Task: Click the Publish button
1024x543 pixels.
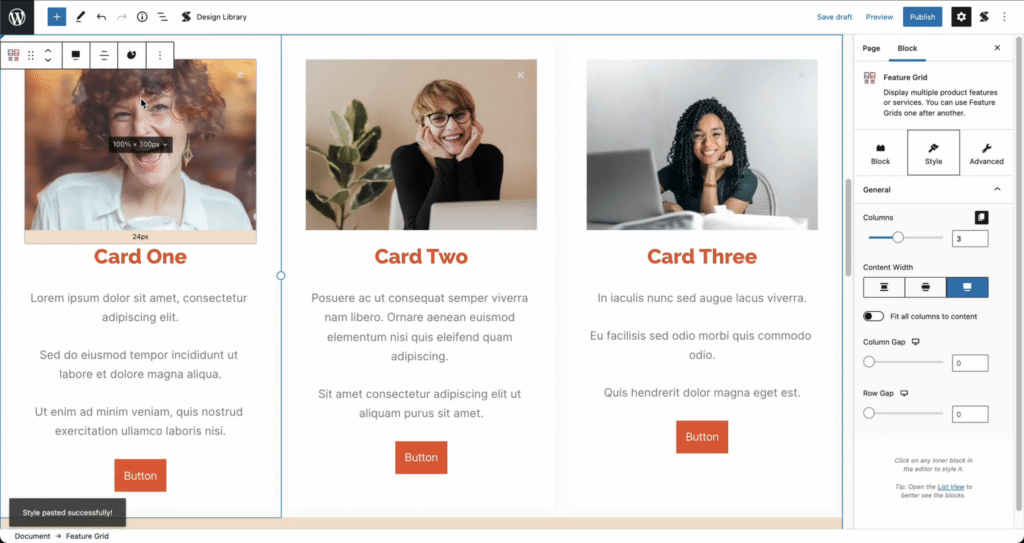Action: pos(922,17)
